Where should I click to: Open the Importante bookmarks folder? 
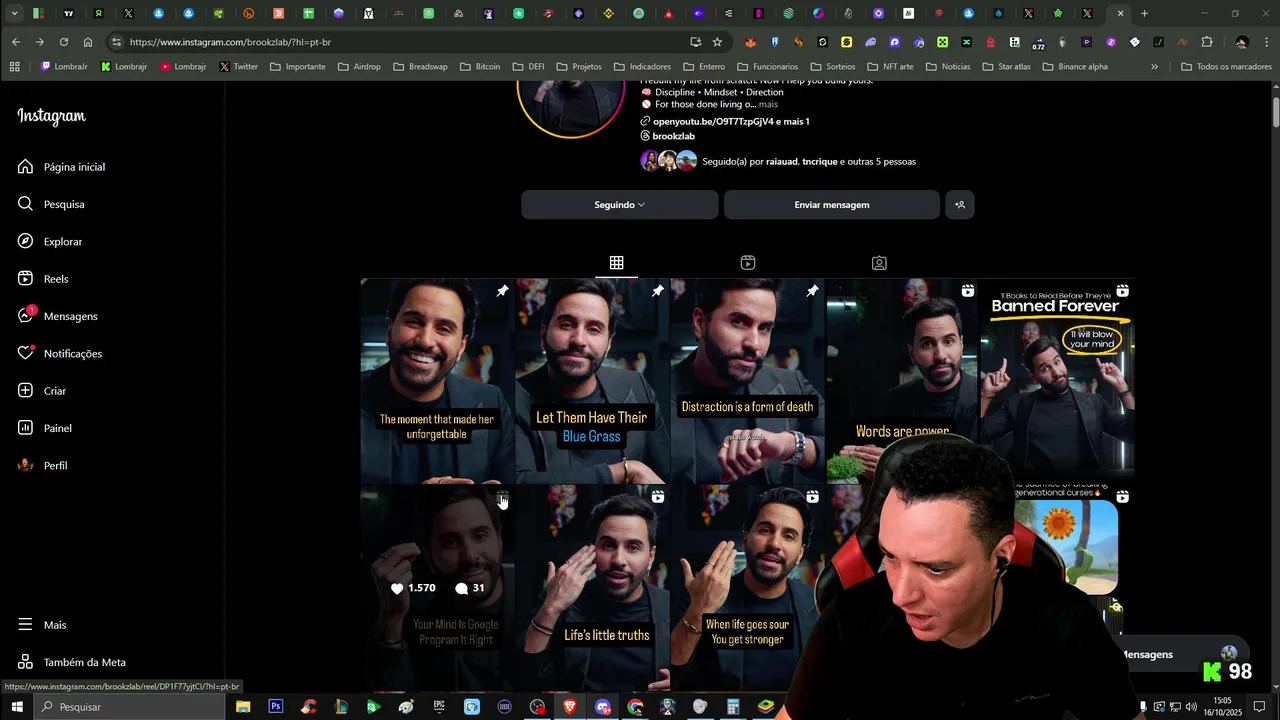pyautogui.click(x=297, y=67)
